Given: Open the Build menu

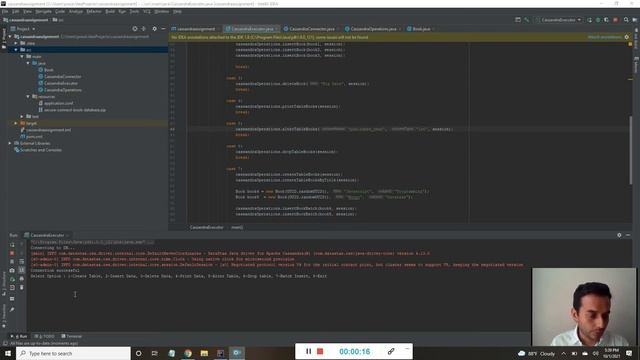Looking at the screenshot, I should click(110, 11).
